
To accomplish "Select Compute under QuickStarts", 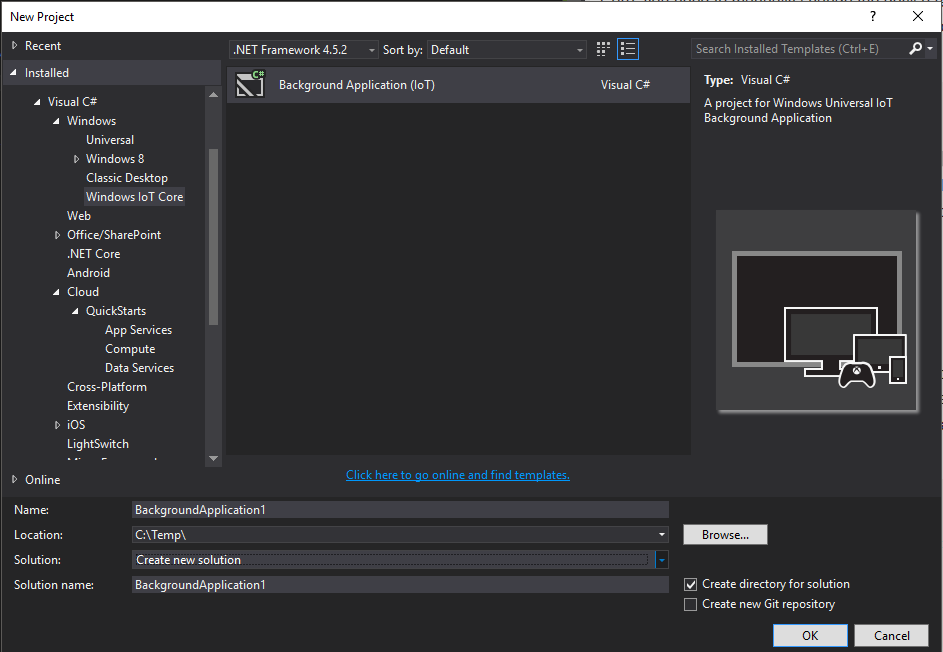I will click(x=130, y=349).
